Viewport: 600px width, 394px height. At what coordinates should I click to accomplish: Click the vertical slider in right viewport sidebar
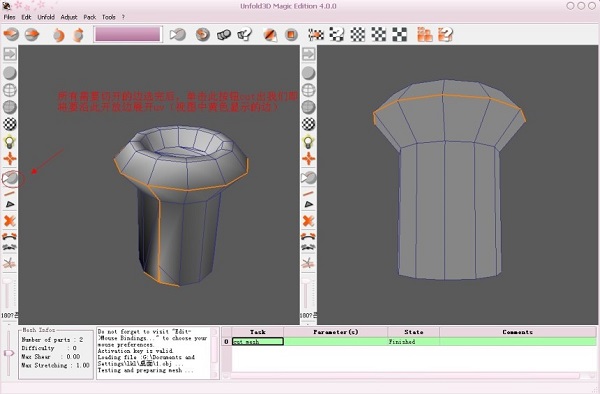[307, 294]
